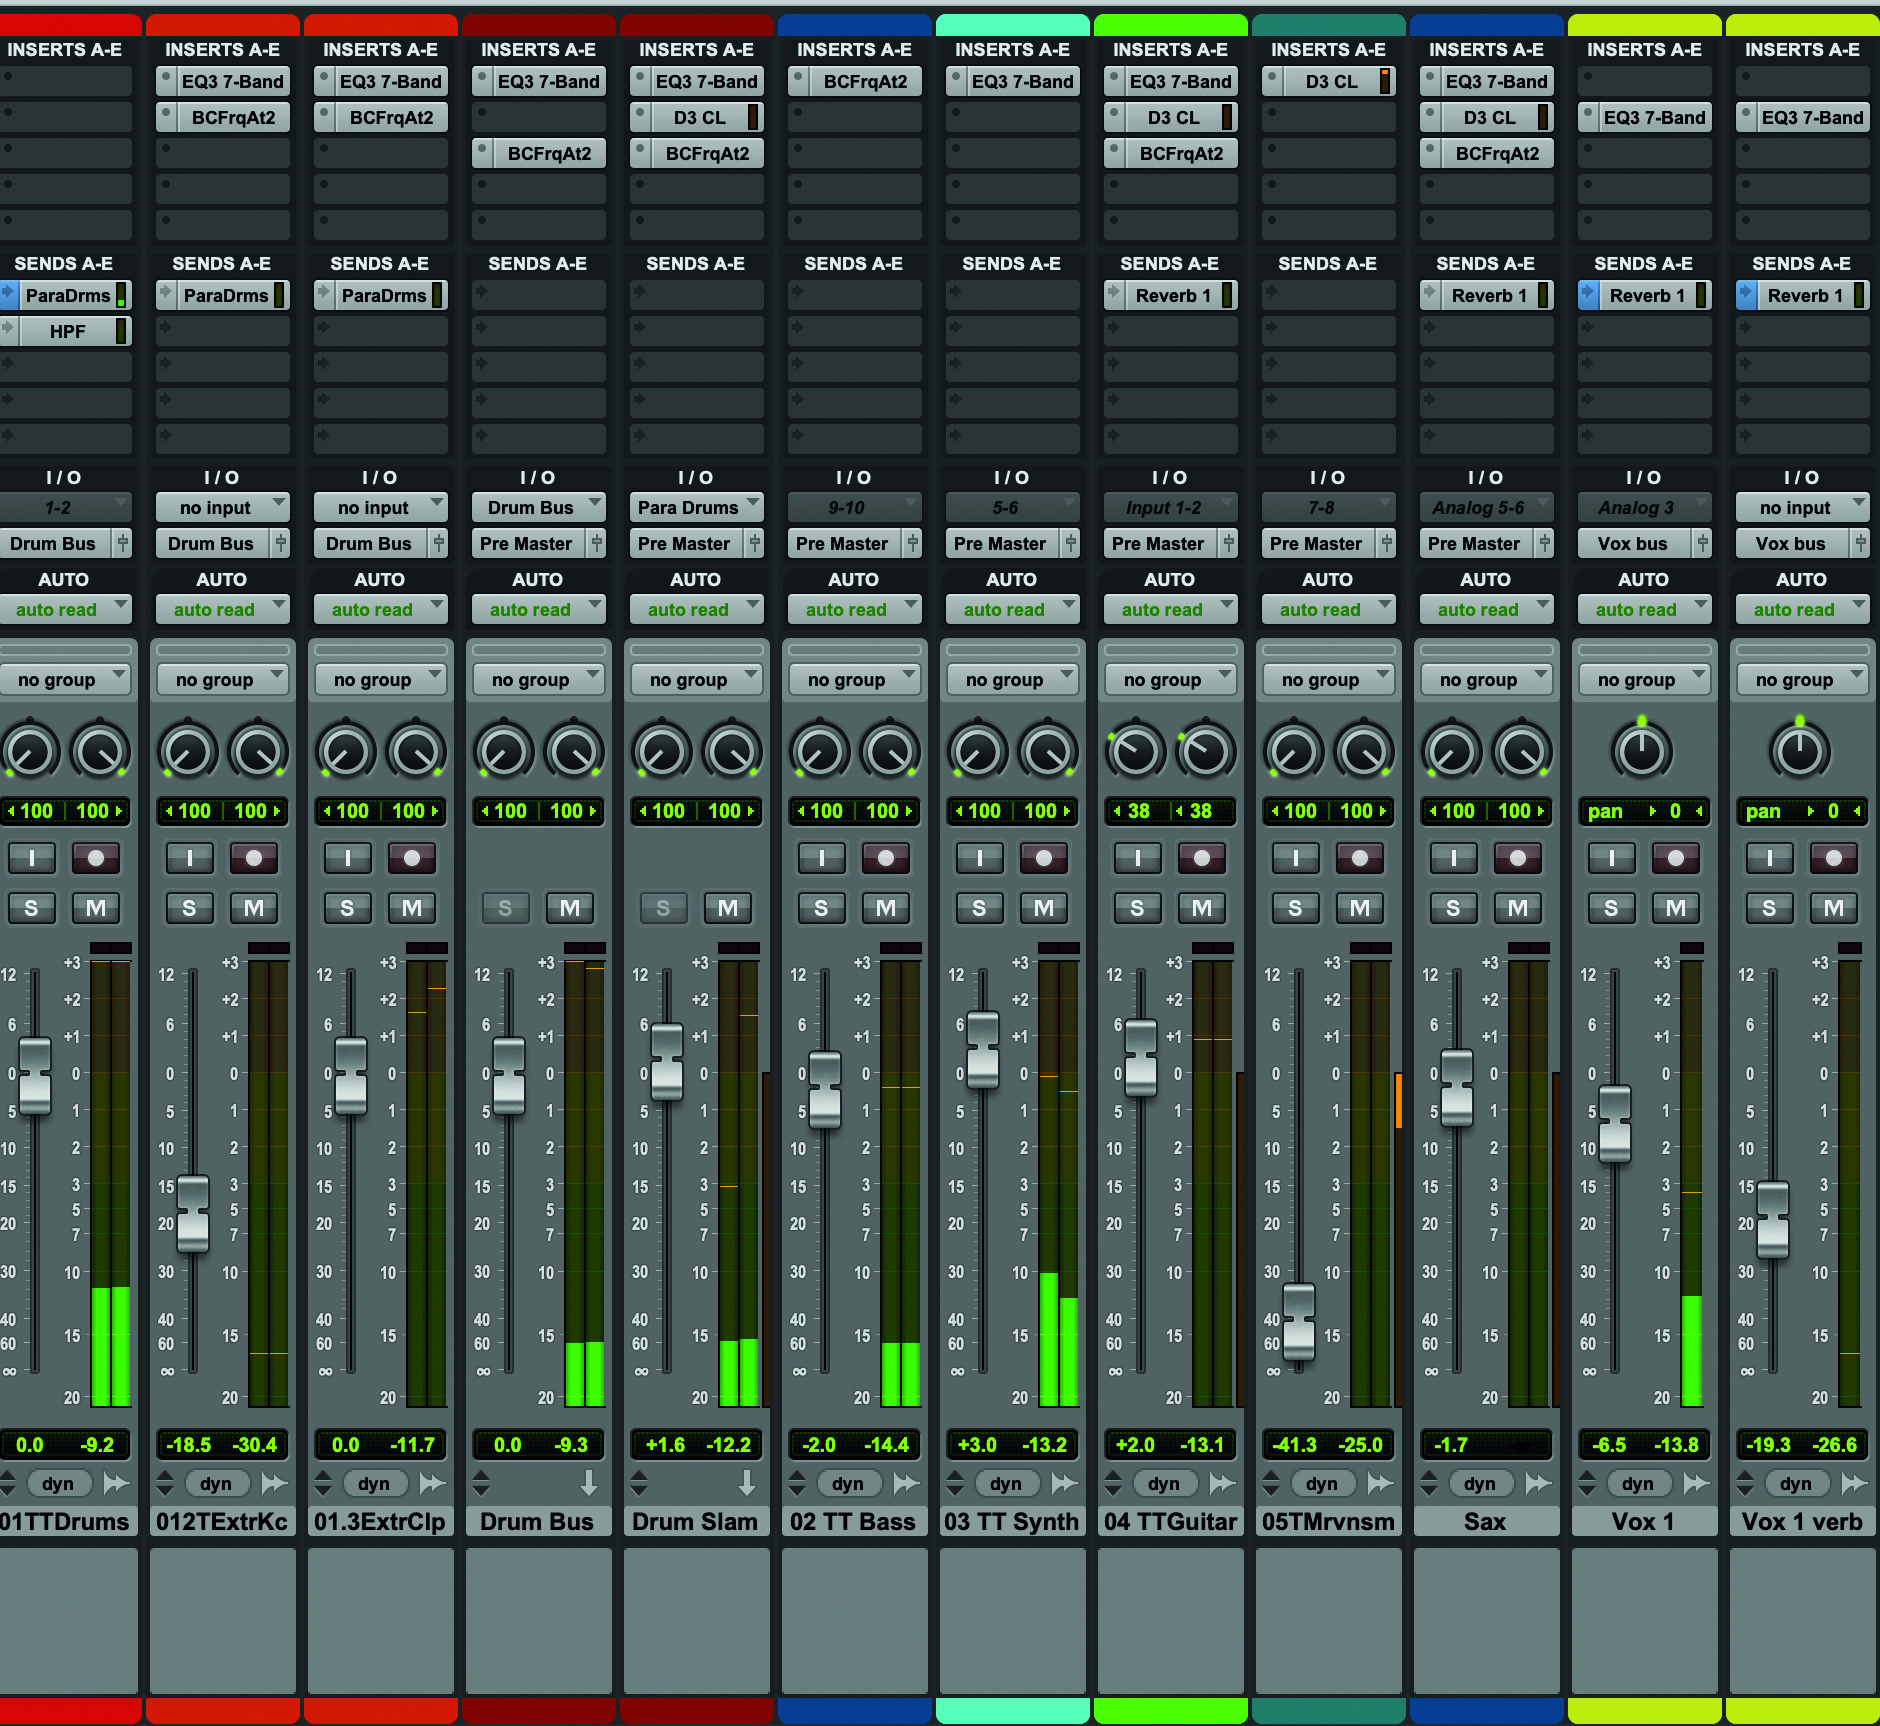Adjust left pan knob on 04 TTGuitar
This screenshot has width=1880, height=1726.
coord(1135,751)
